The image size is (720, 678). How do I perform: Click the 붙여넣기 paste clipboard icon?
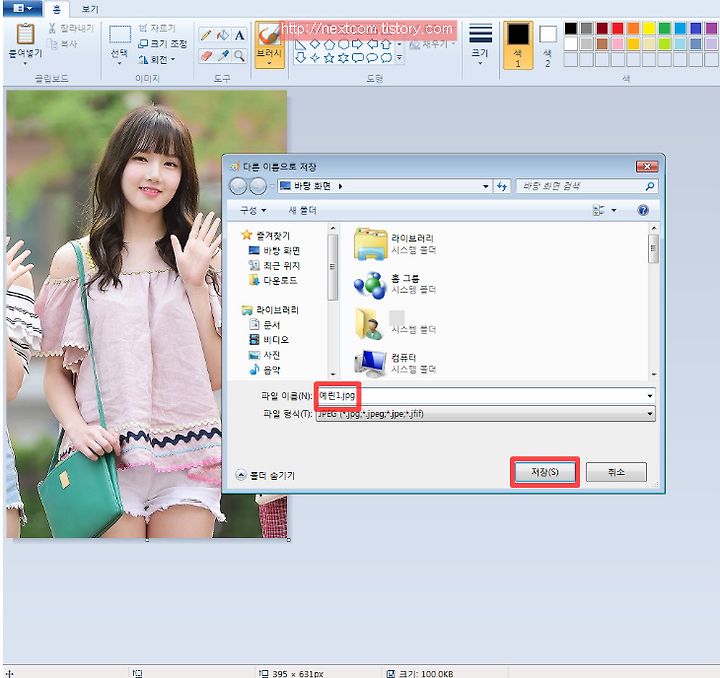coord(25,34)
